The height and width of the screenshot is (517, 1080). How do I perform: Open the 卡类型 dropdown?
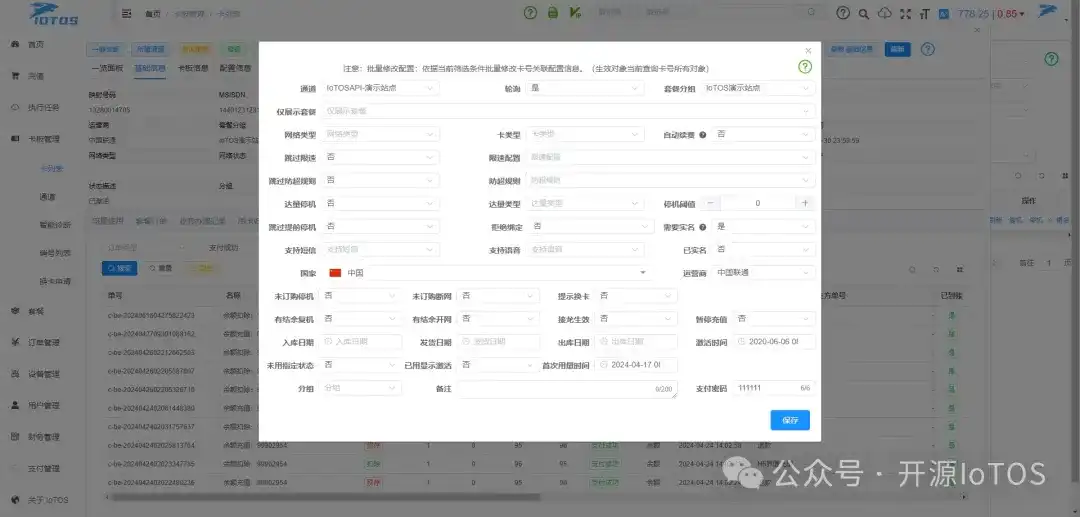click(x=585, y=134)
